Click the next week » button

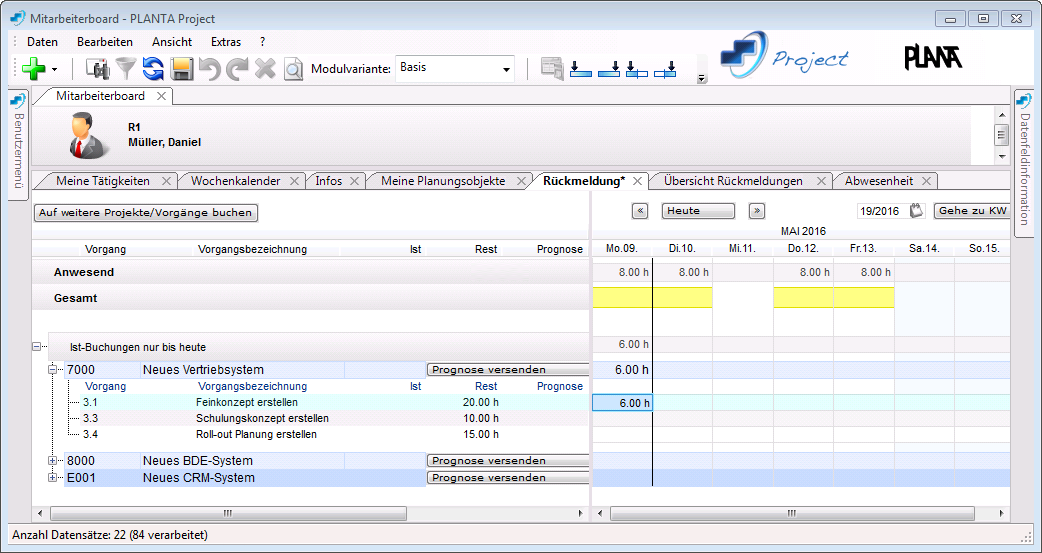click(x=756, y=211)
